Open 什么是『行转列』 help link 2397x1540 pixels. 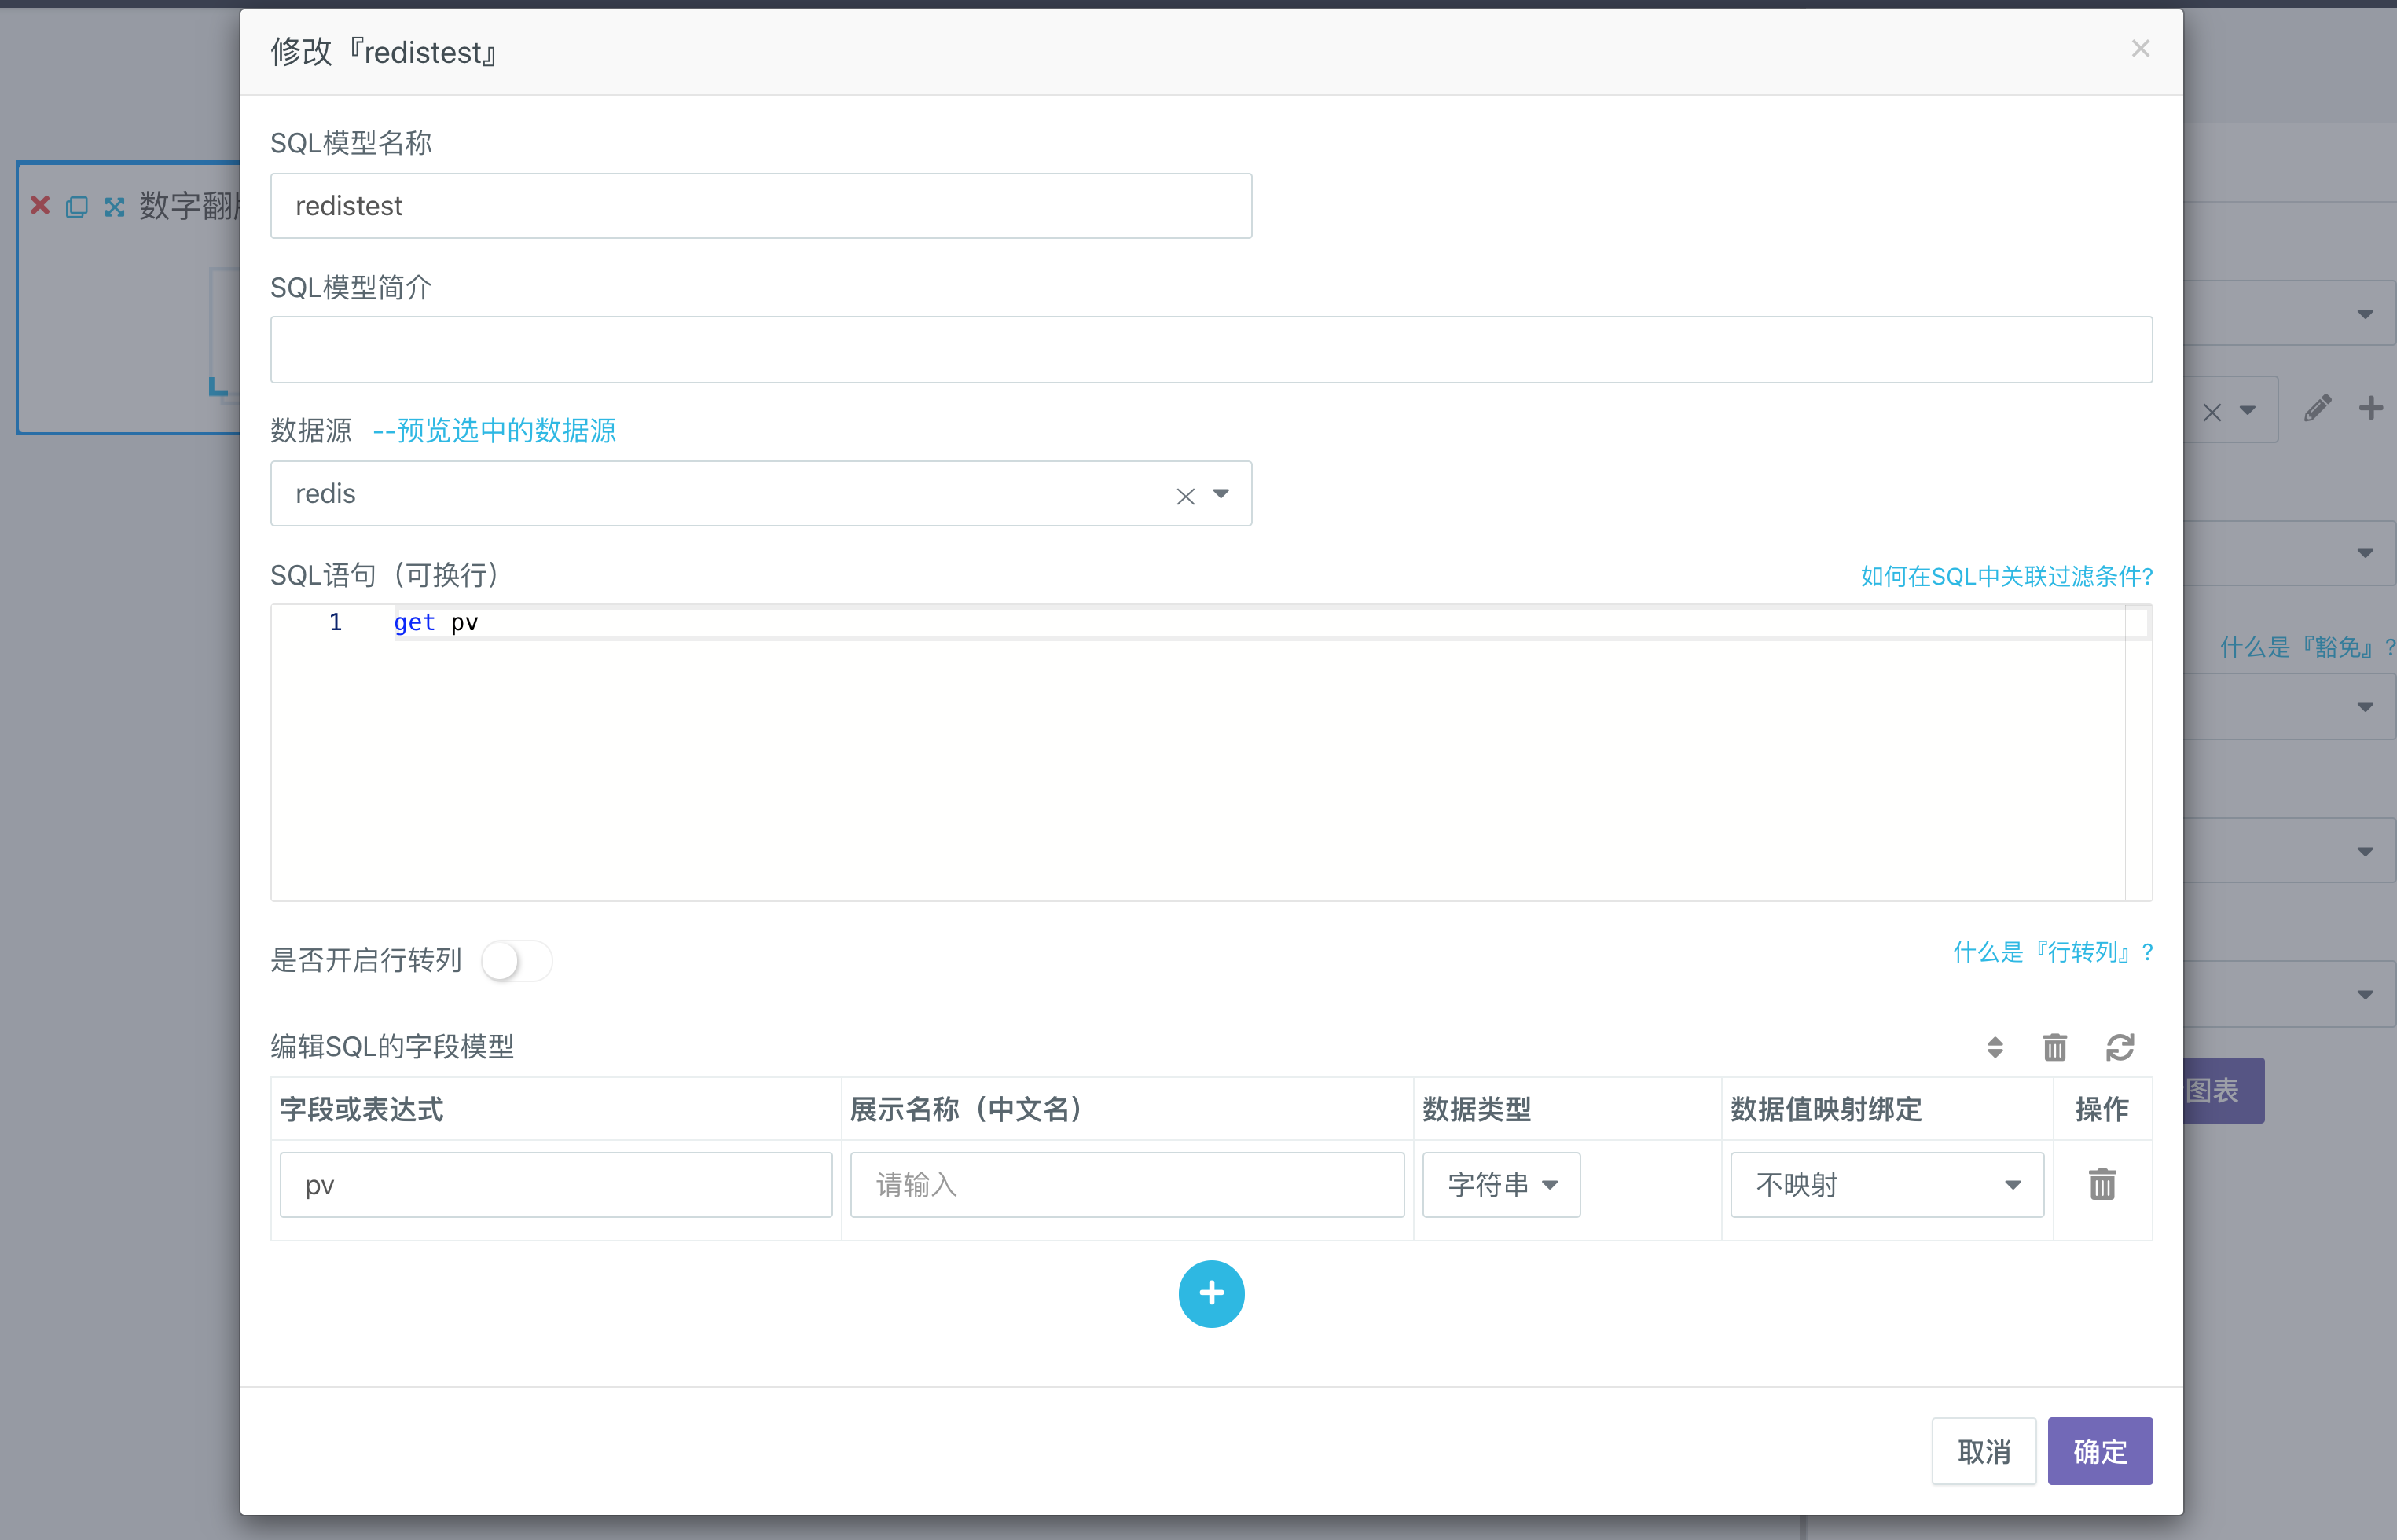pyautogui.click(x=2052, y=952)
